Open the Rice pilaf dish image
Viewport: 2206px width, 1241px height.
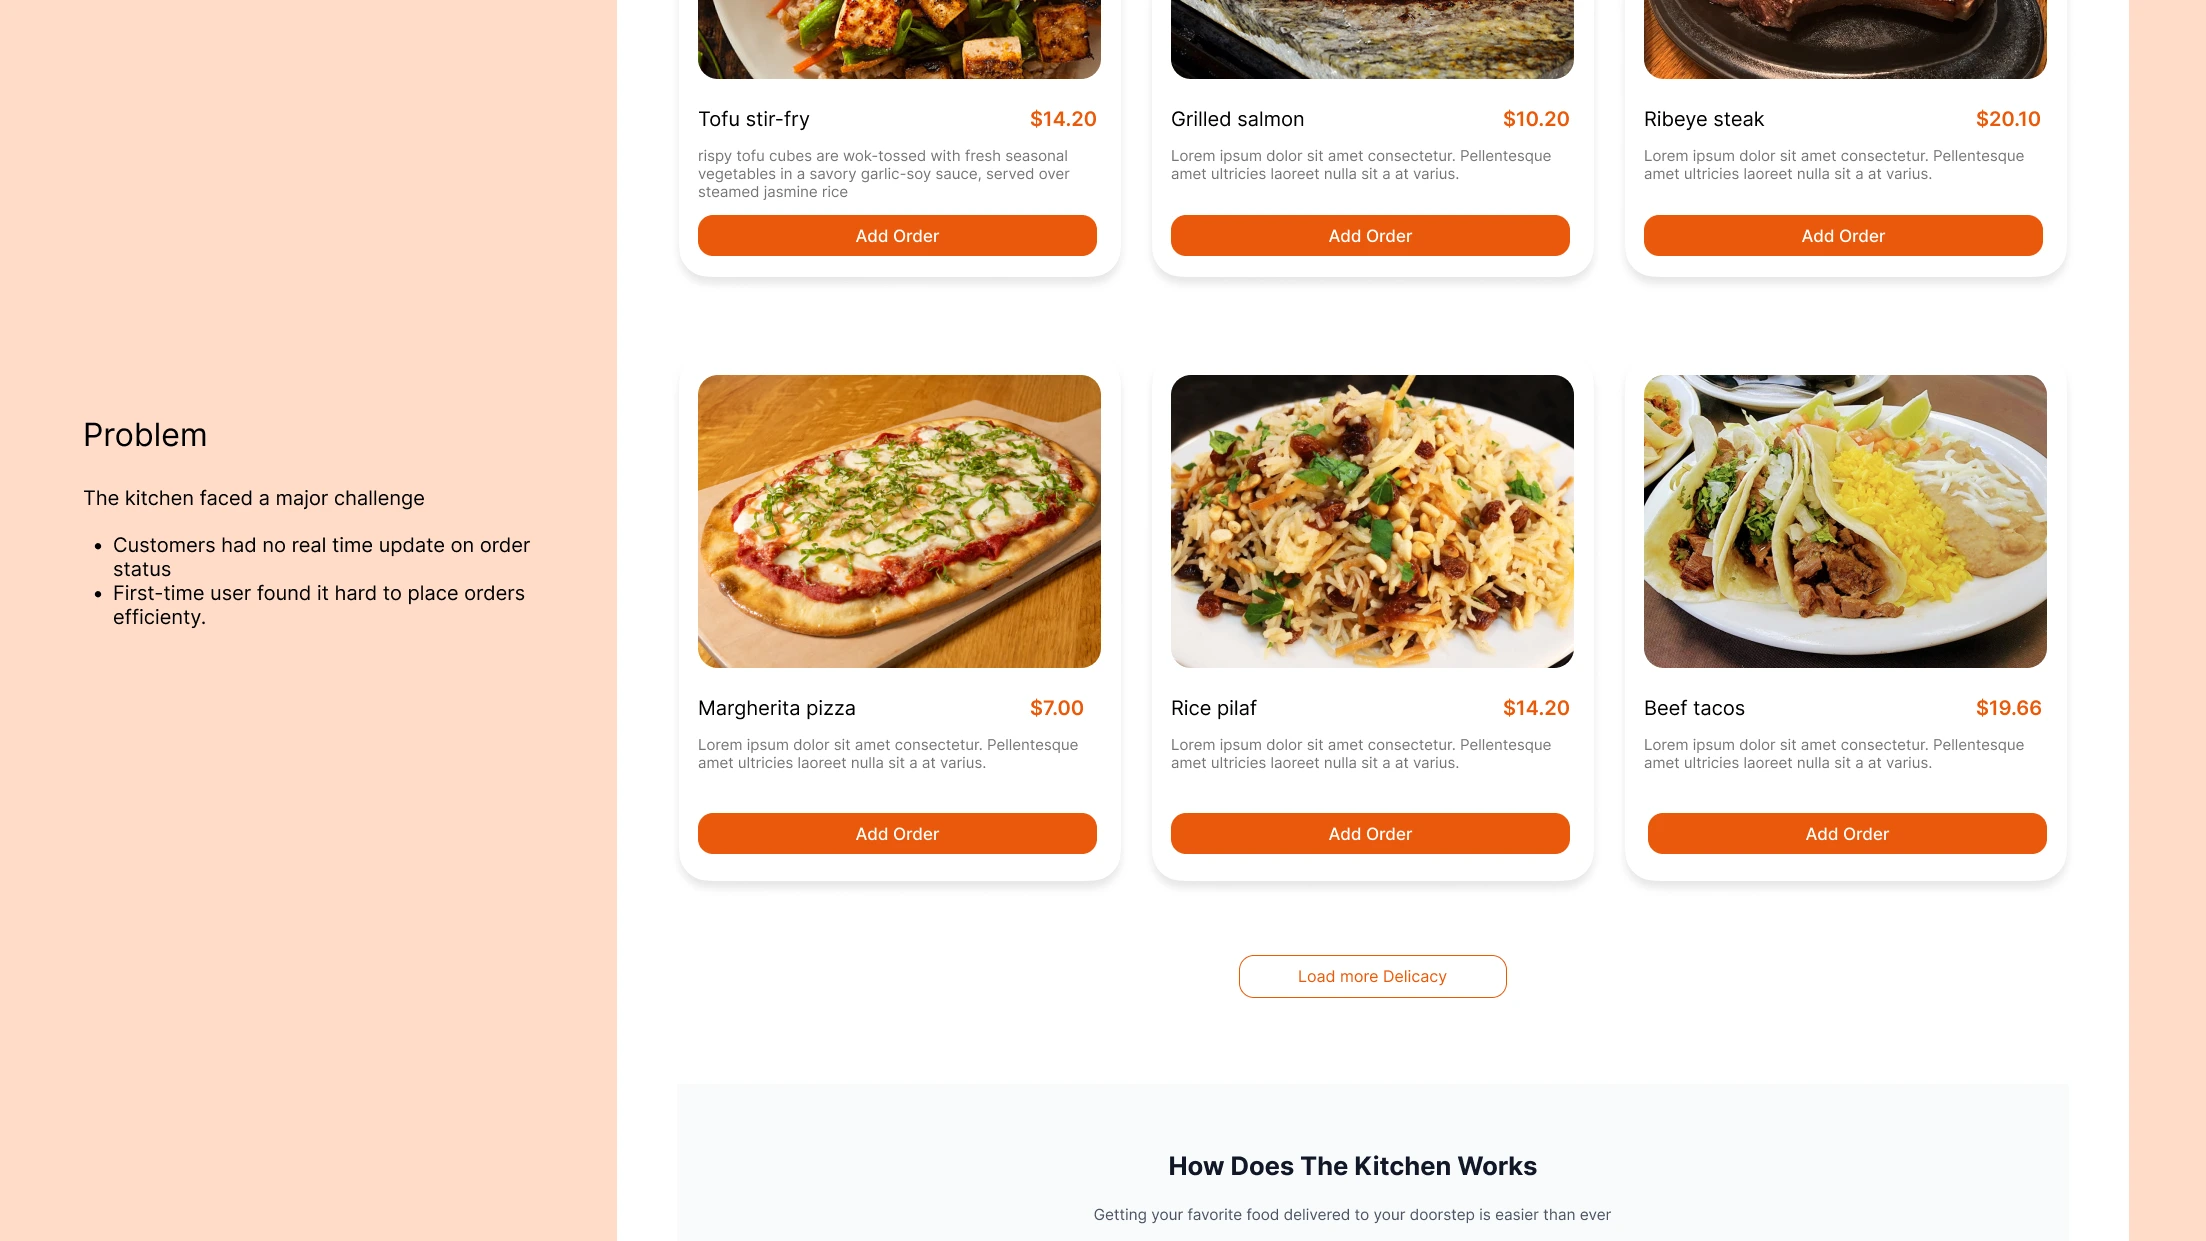click(x=1372, y=521)
